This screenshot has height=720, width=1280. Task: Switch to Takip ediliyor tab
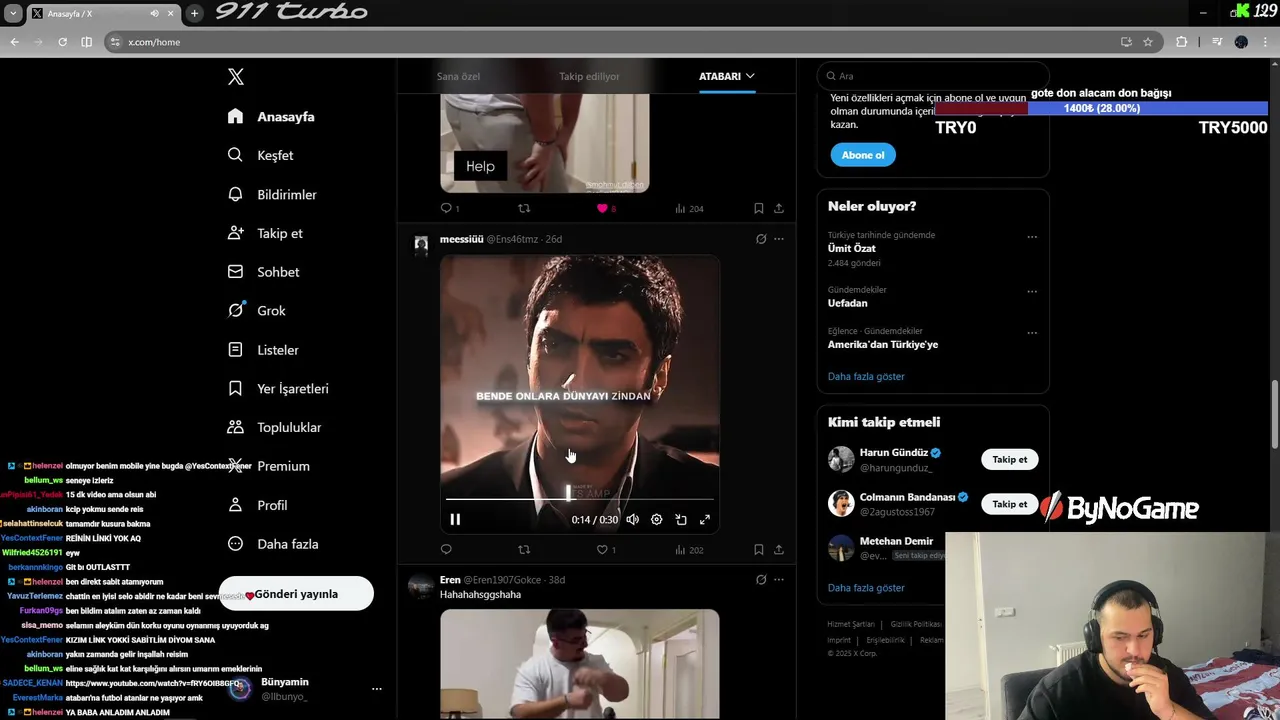pyautogui.click(x=589, y=76)
